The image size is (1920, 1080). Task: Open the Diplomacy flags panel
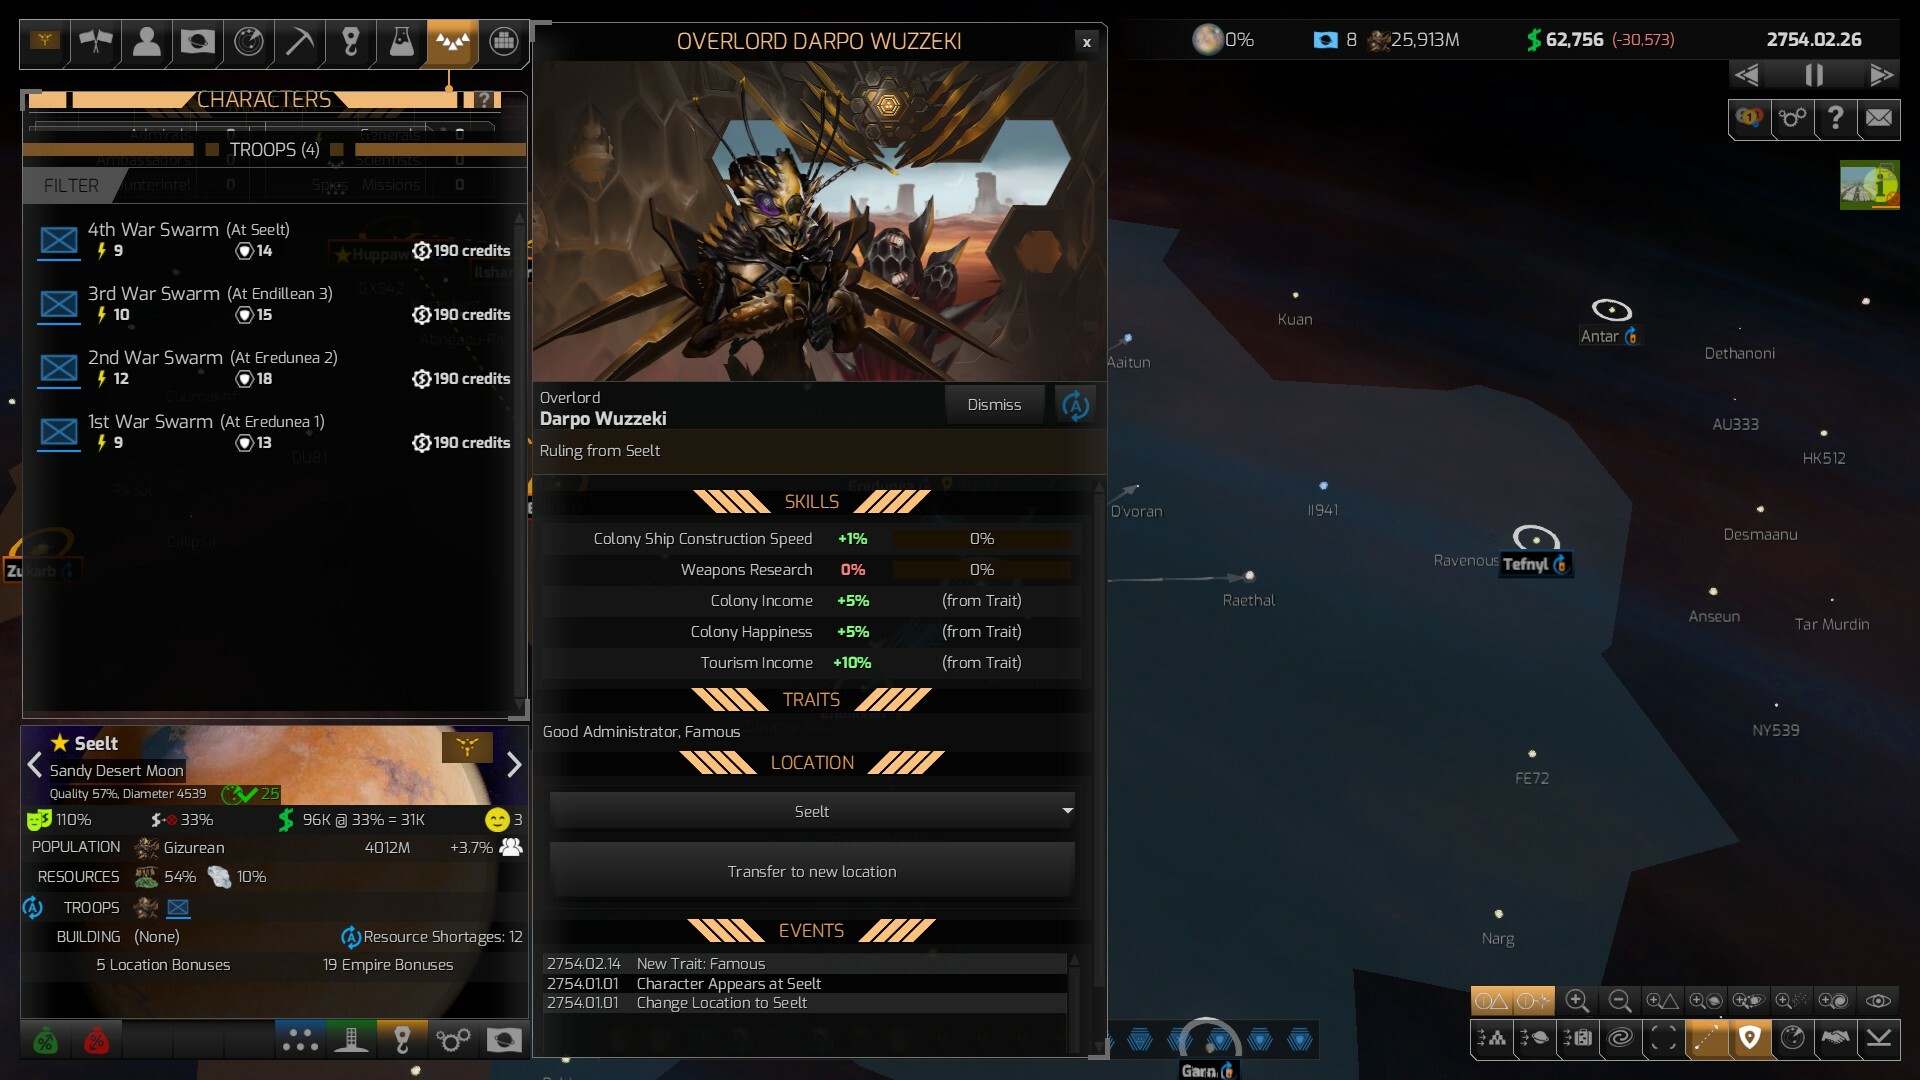pyautogui.click(x=95, y=43)
